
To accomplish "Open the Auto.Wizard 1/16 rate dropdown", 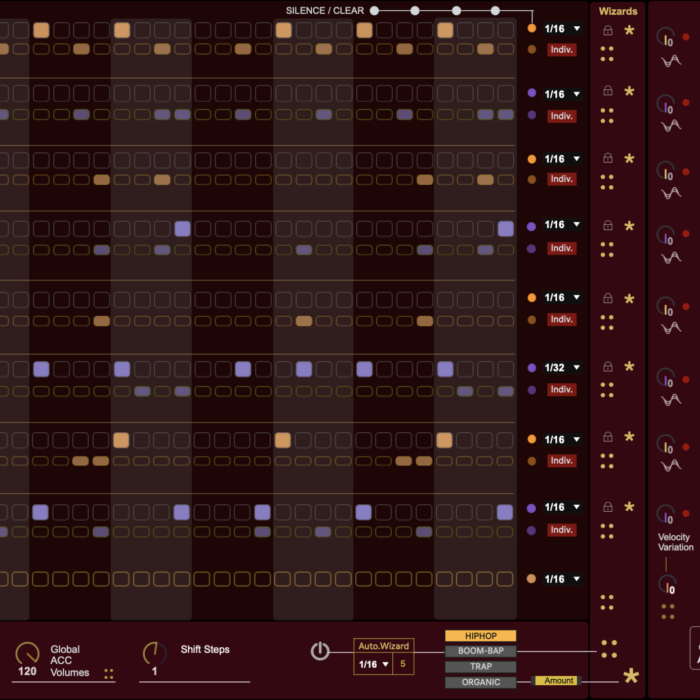I will [373, 664].
